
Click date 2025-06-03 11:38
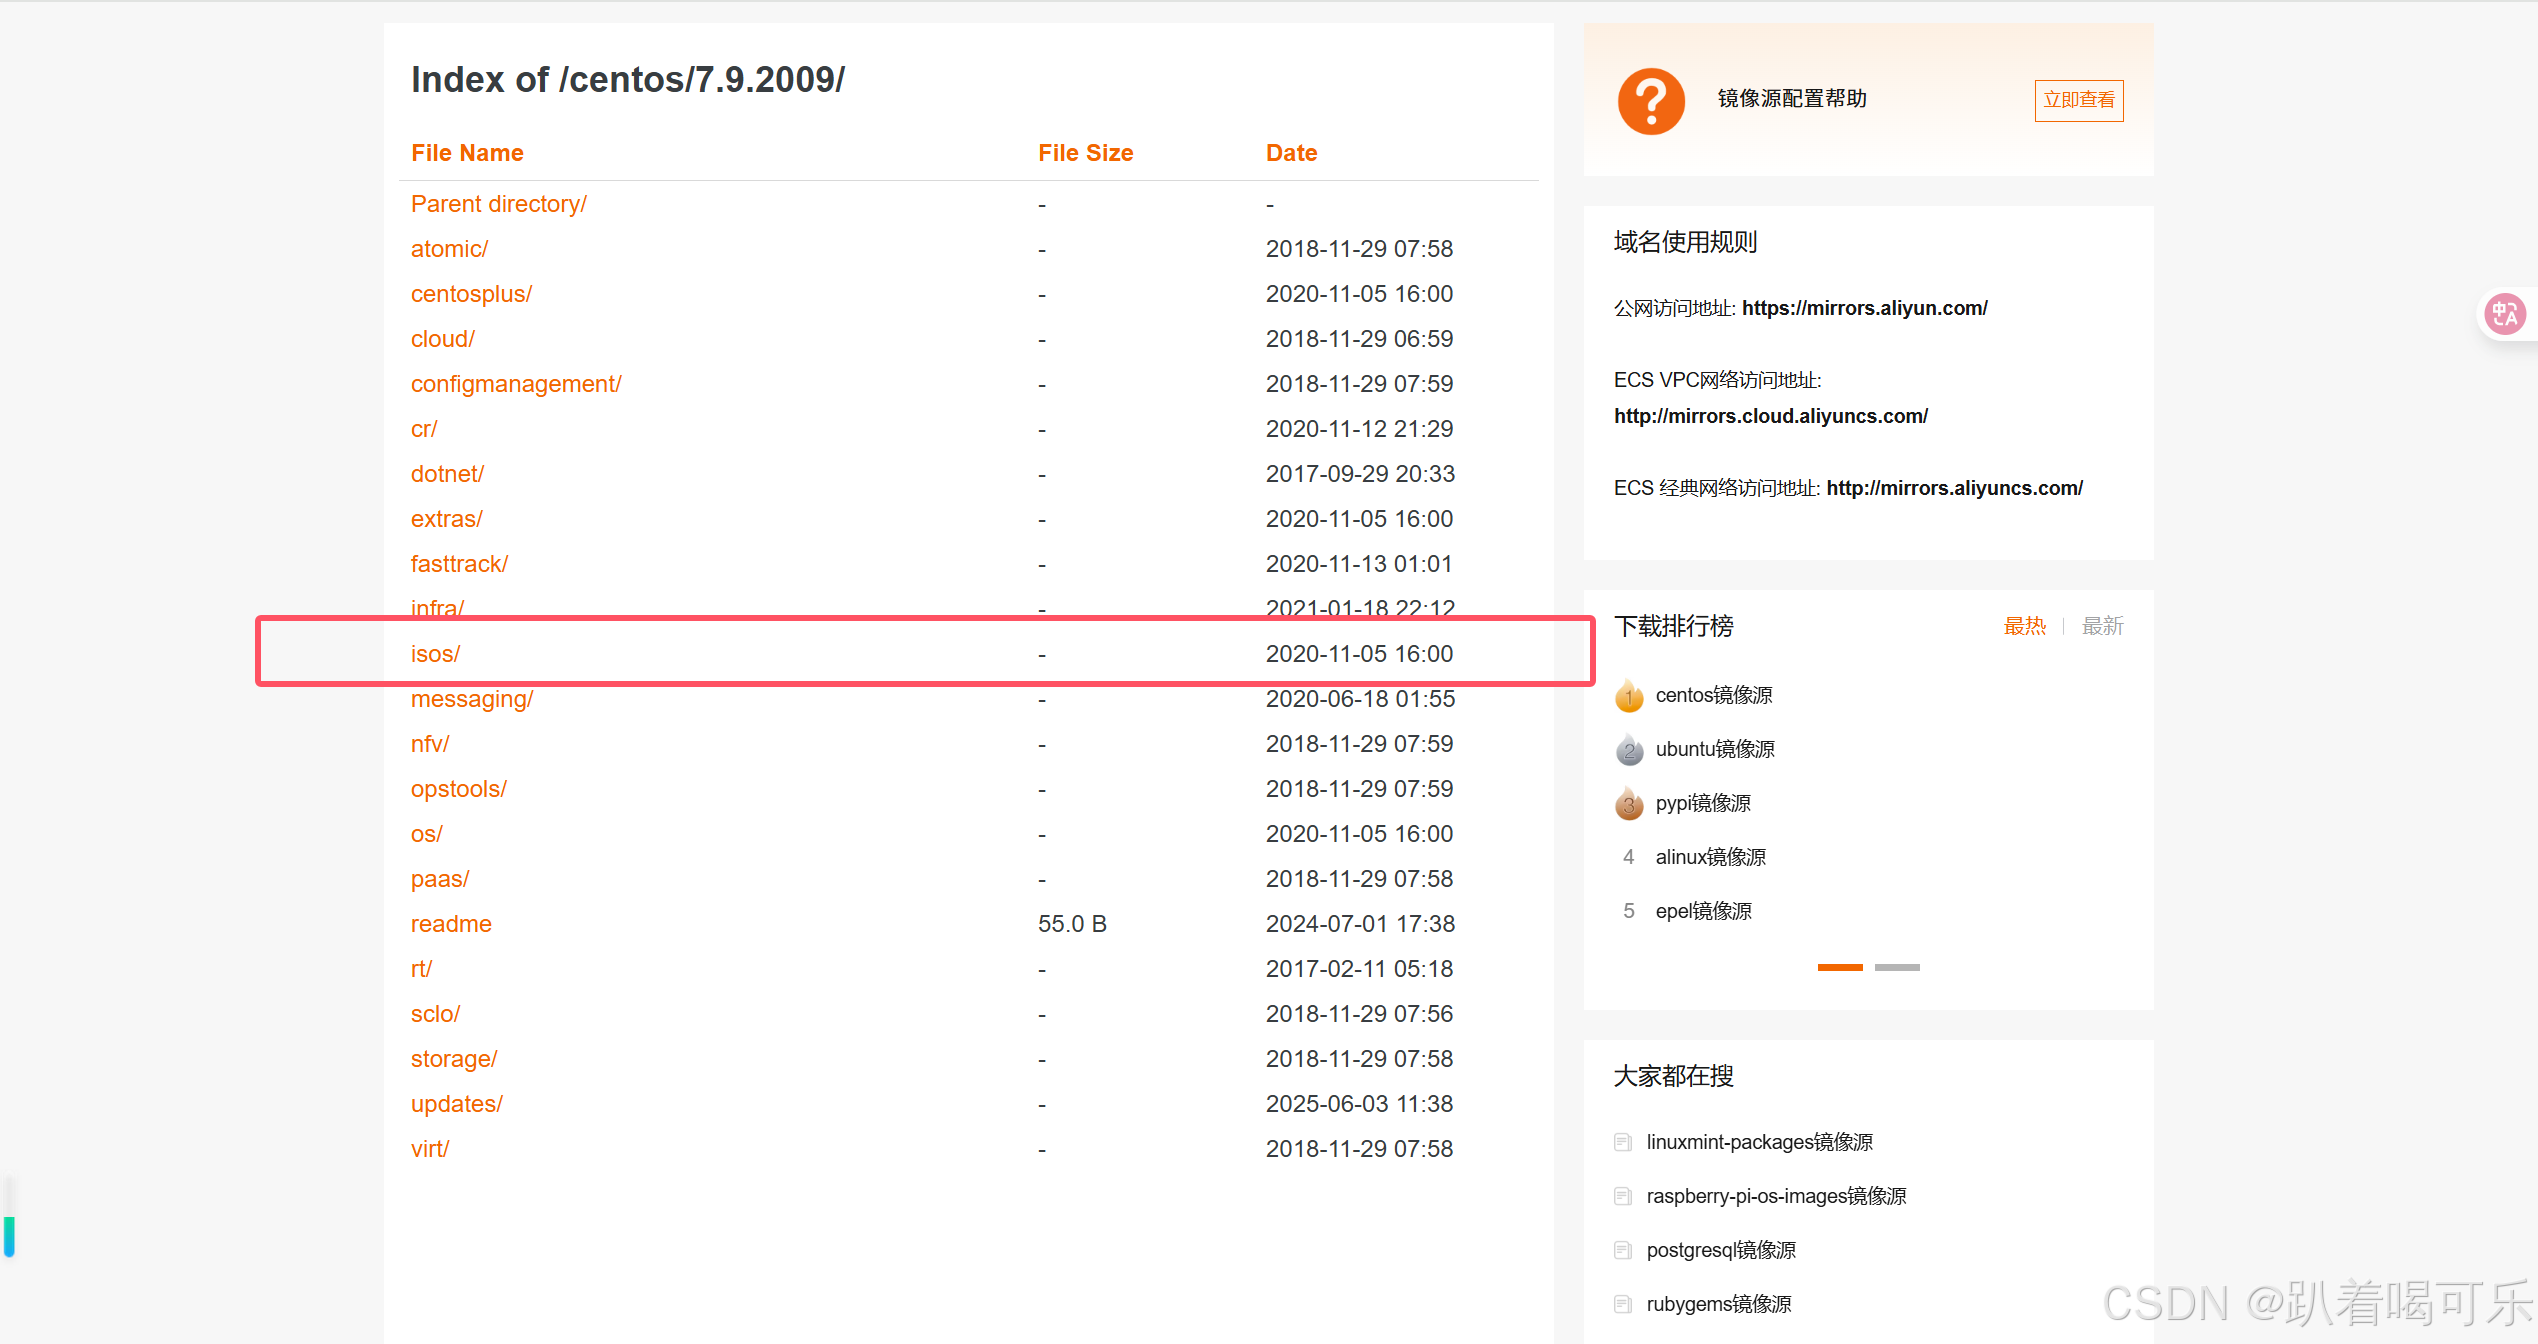(x=1359, y=1104)
